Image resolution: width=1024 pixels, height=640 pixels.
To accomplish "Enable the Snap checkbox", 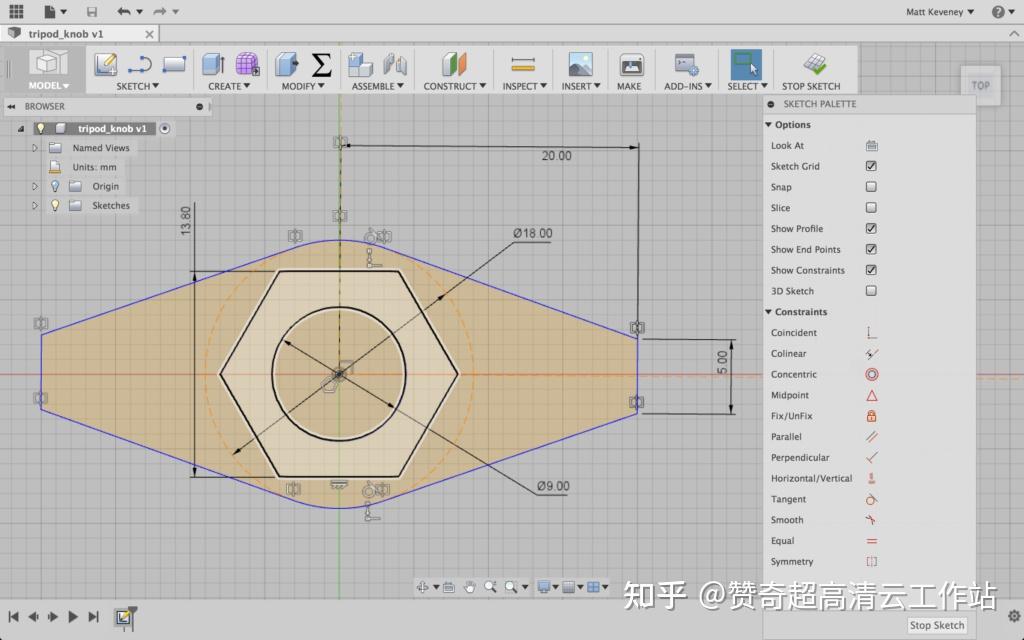I will (871, 187).
